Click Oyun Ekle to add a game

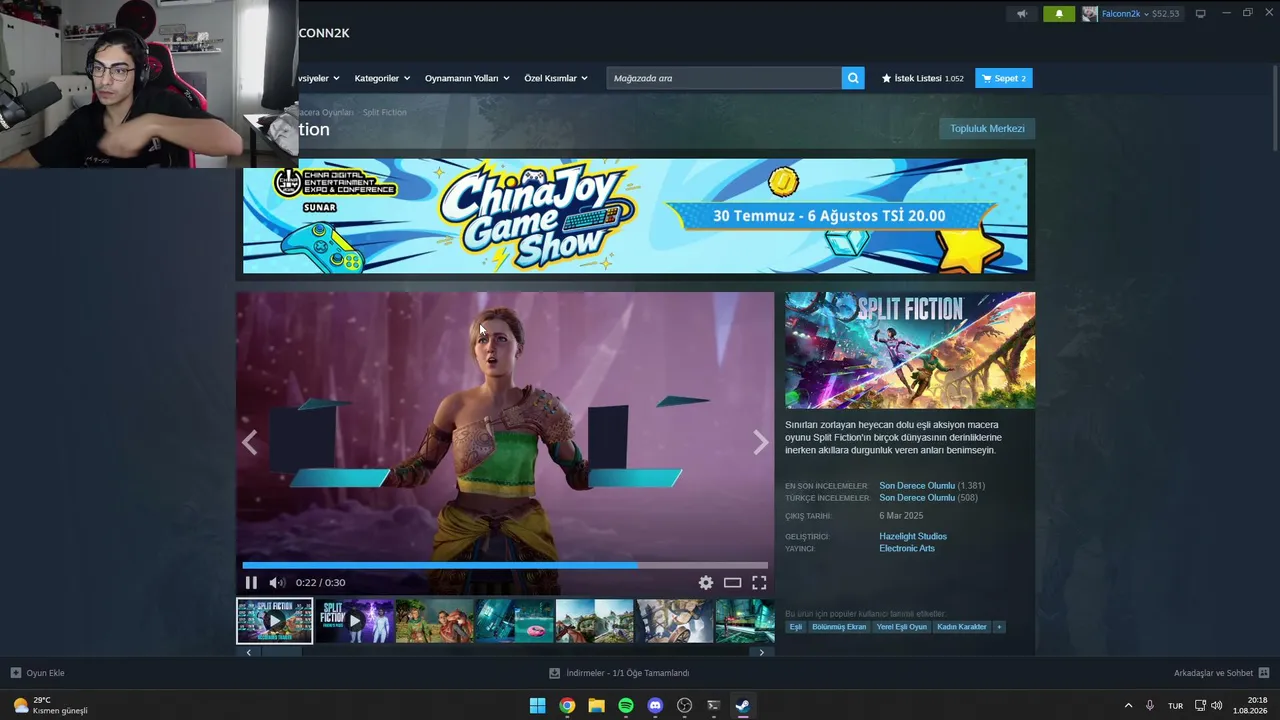click(x=38, y=673)
